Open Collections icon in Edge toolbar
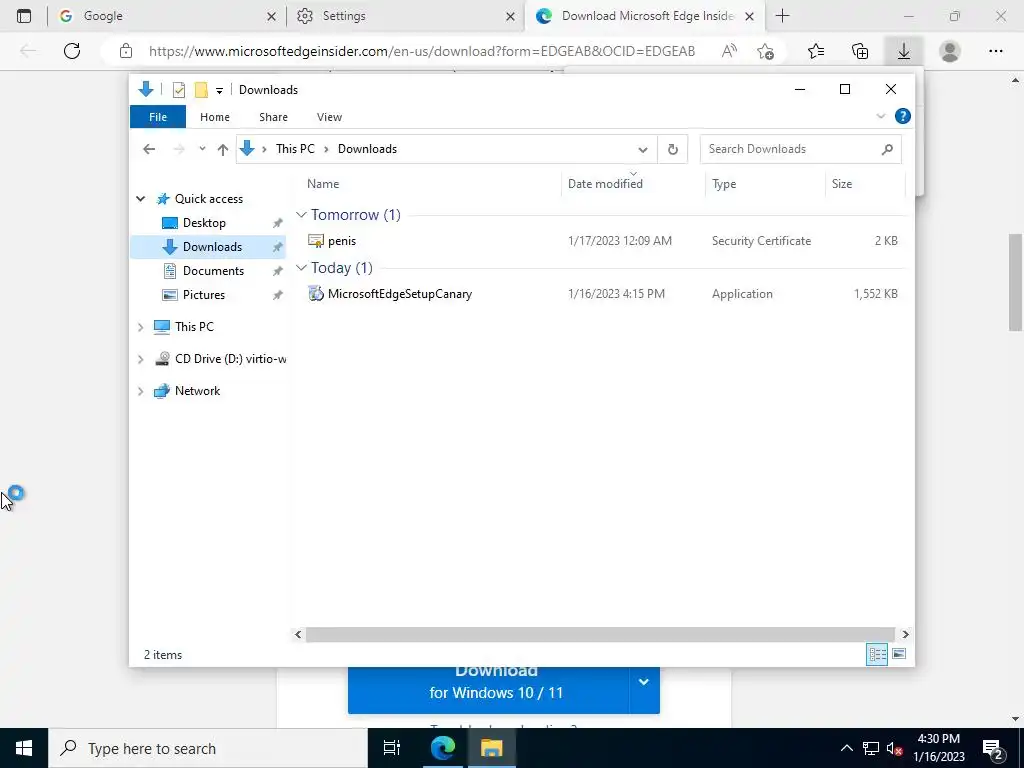This screenshot has width=1024, height=768. [860, 51]
